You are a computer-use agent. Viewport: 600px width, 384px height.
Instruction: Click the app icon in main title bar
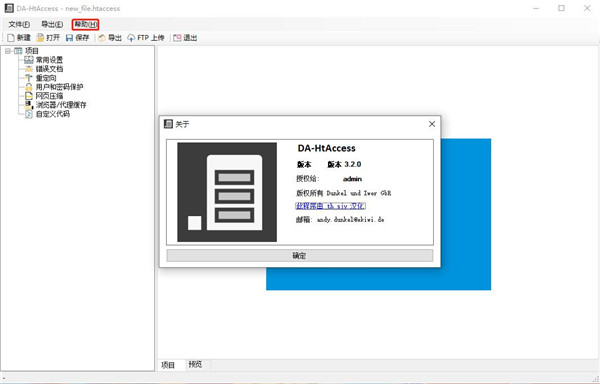point(9,8)
